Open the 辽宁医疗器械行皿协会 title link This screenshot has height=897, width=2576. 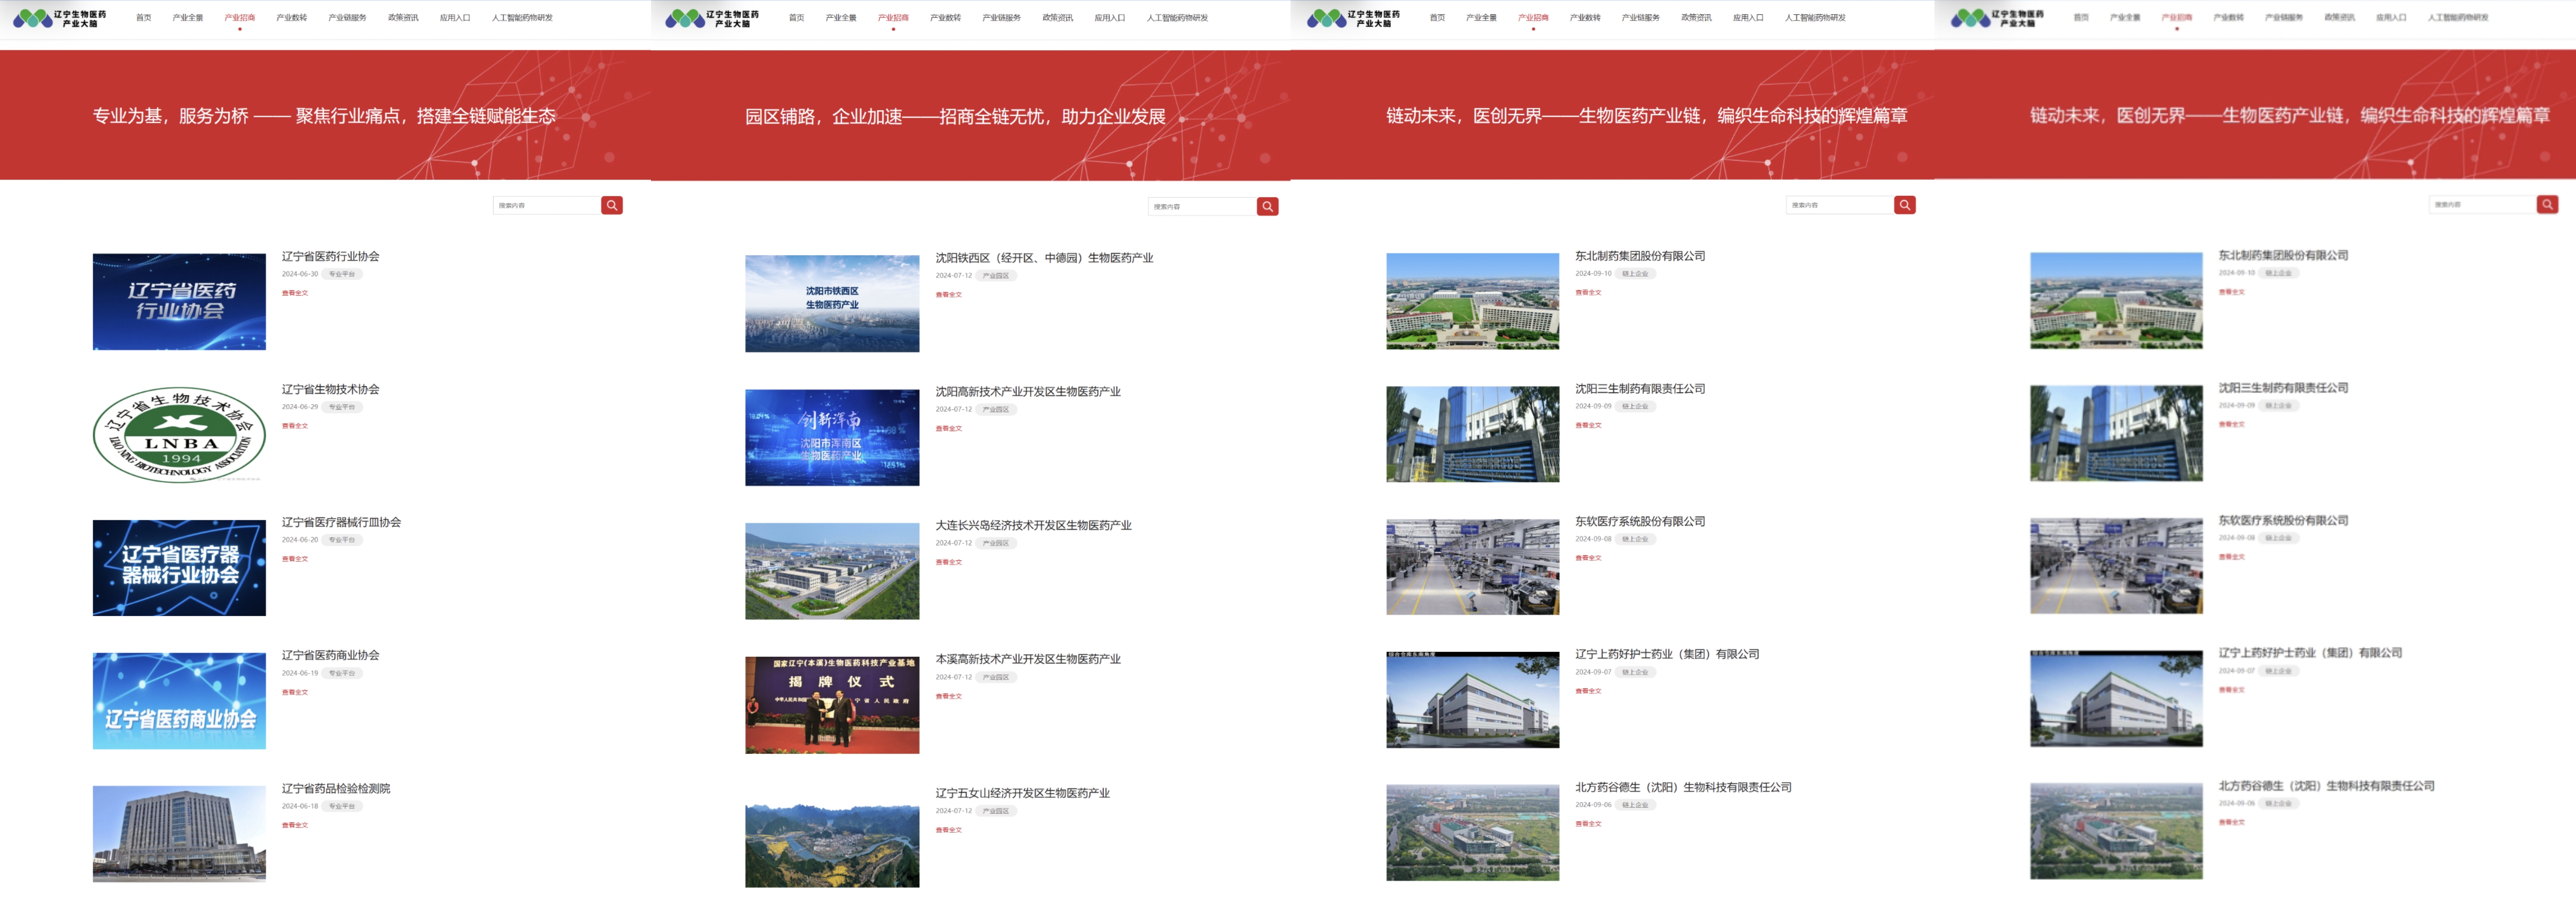[341, 523]
